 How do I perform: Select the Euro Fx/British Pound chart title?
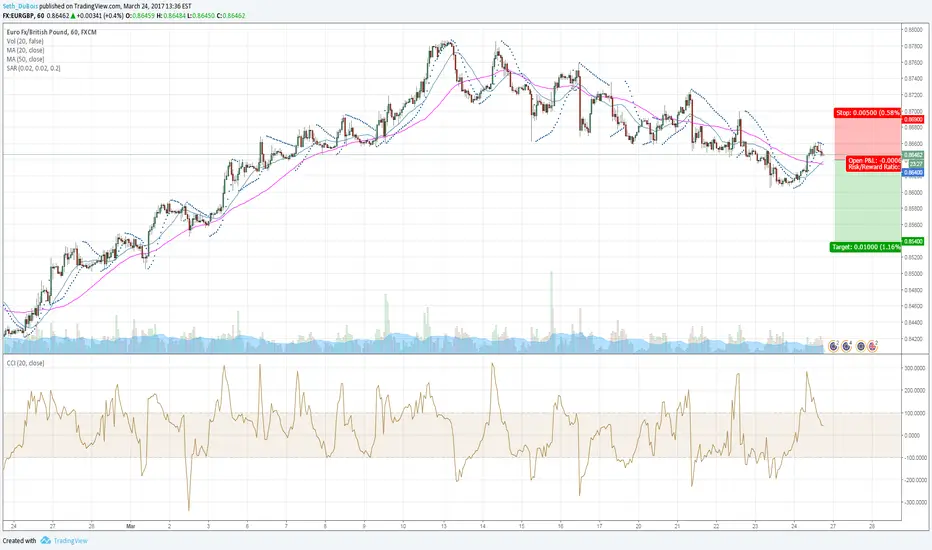point(51,32)
